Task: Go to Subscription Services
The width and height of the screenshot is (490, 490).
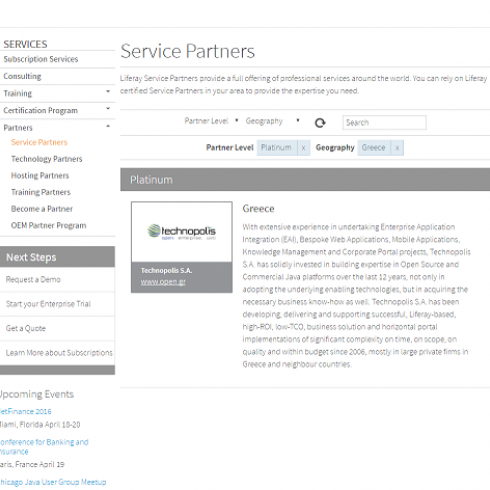Action: click(x=41, y=59)
